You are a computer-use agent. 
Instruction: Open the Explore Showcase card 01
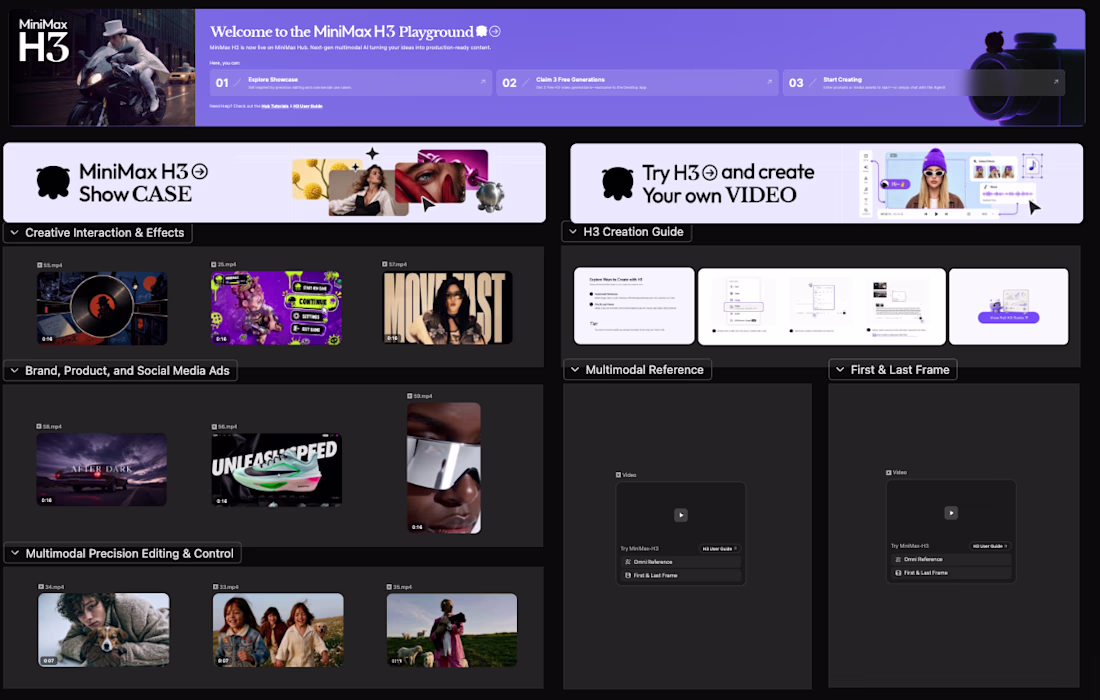tap(351, 83)
